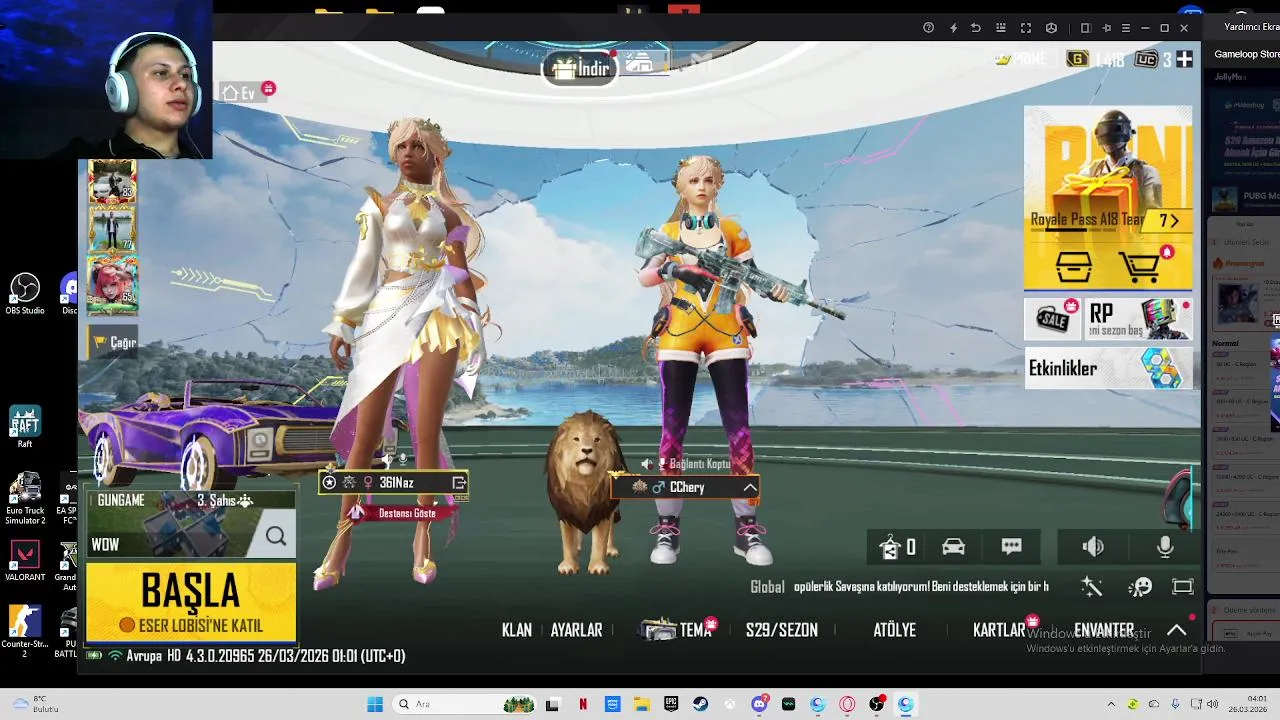Open Netflix from the taskbar
1280x720 pixels.
(583, 704)
